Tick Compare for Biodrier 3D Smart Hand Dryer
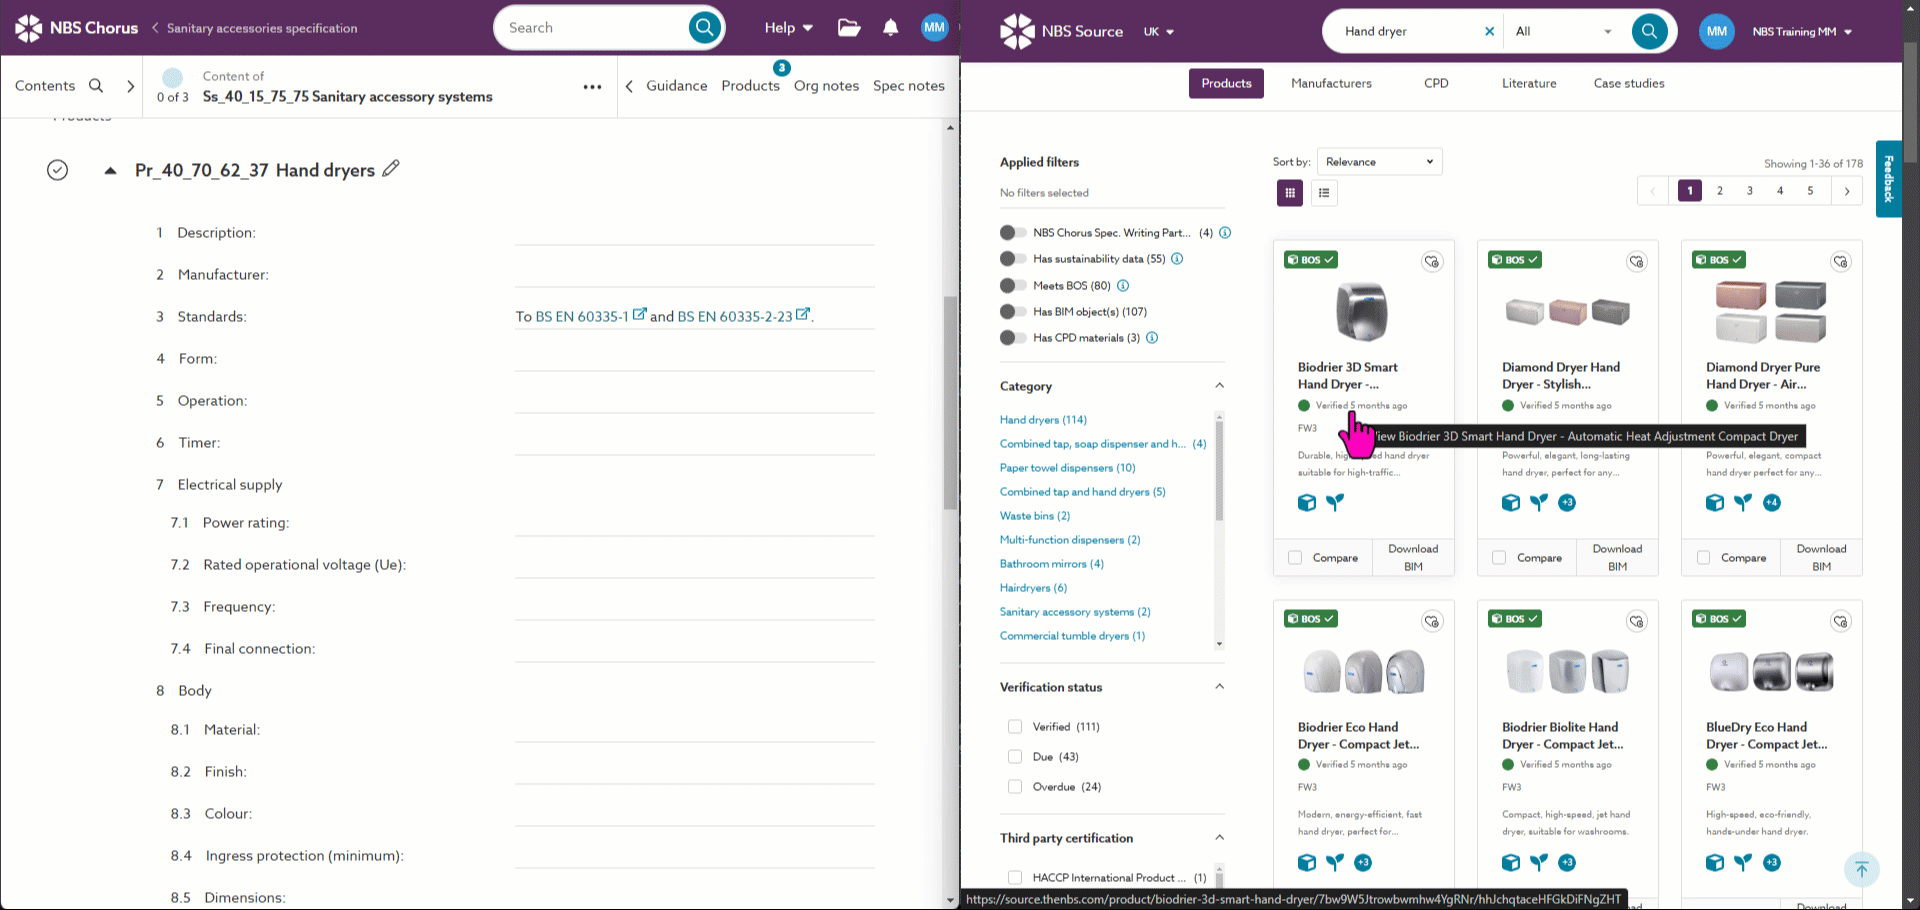Image resolution: width=1920 pixels, height=910 pixels. pos(1295,558)
